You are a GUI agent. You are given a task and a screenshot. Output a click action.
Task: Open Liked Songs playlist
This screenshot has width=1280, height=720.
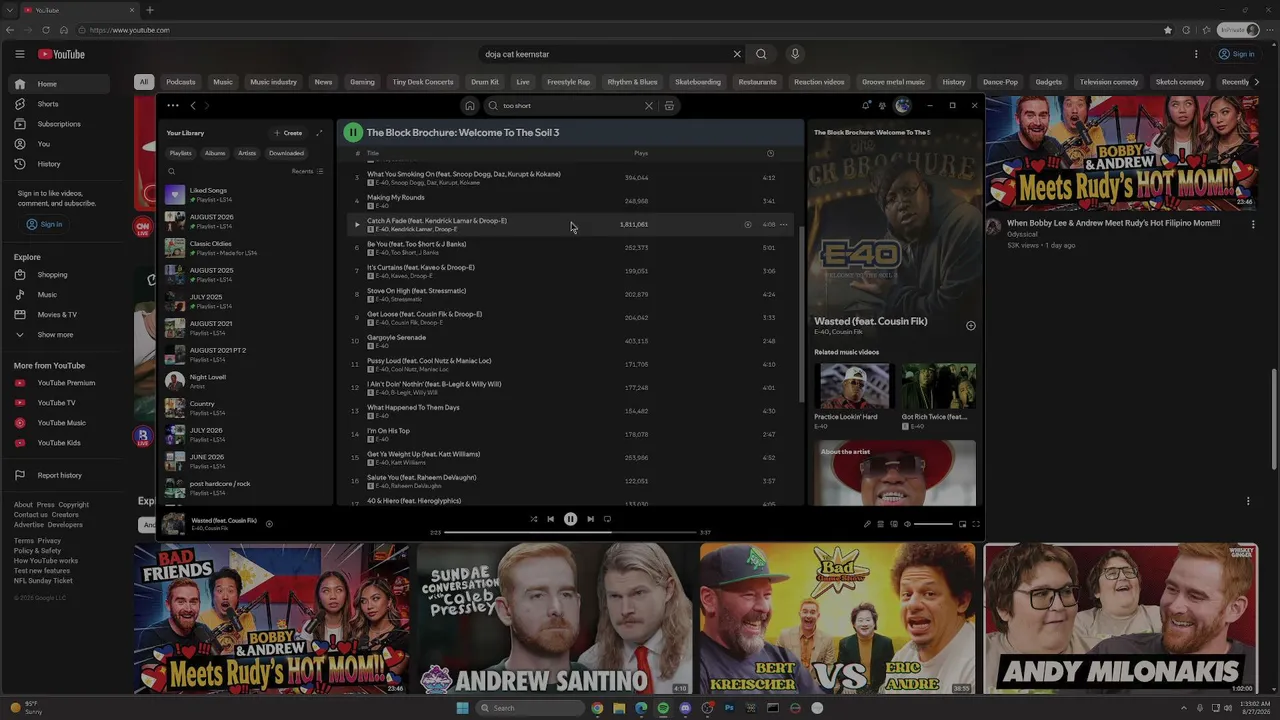(245, 195)
